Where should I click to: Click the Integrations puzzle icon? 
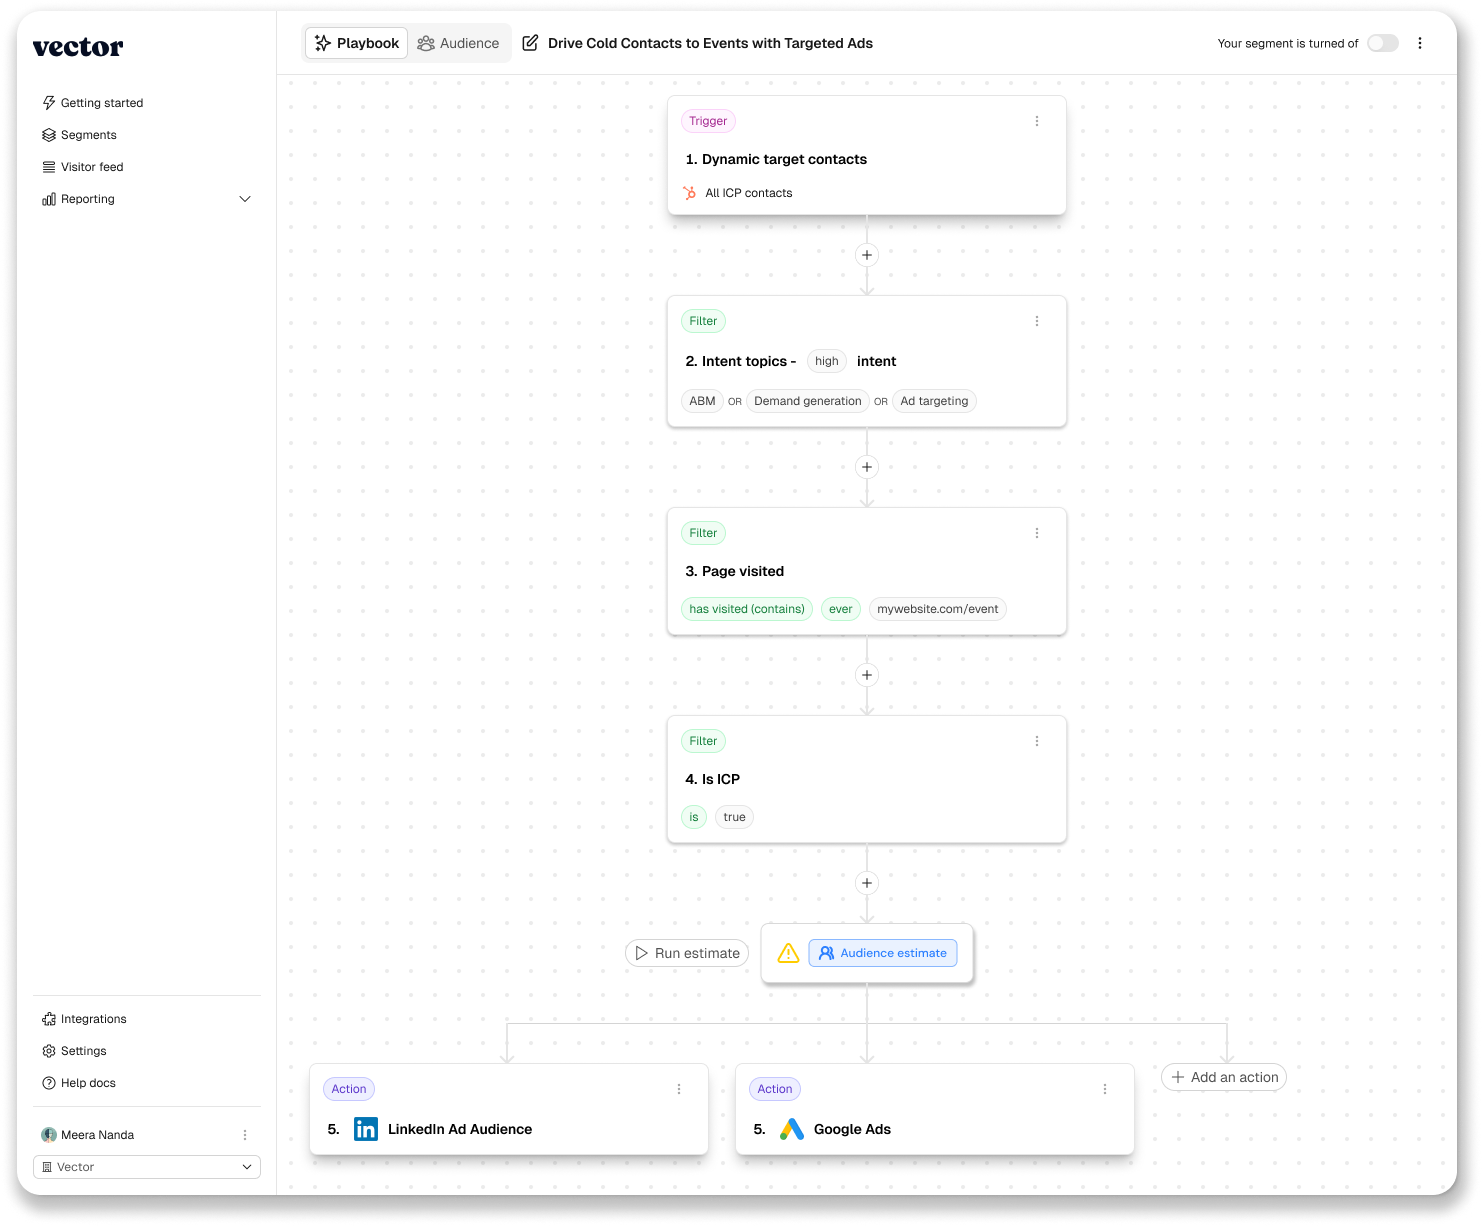point(49,1019)
